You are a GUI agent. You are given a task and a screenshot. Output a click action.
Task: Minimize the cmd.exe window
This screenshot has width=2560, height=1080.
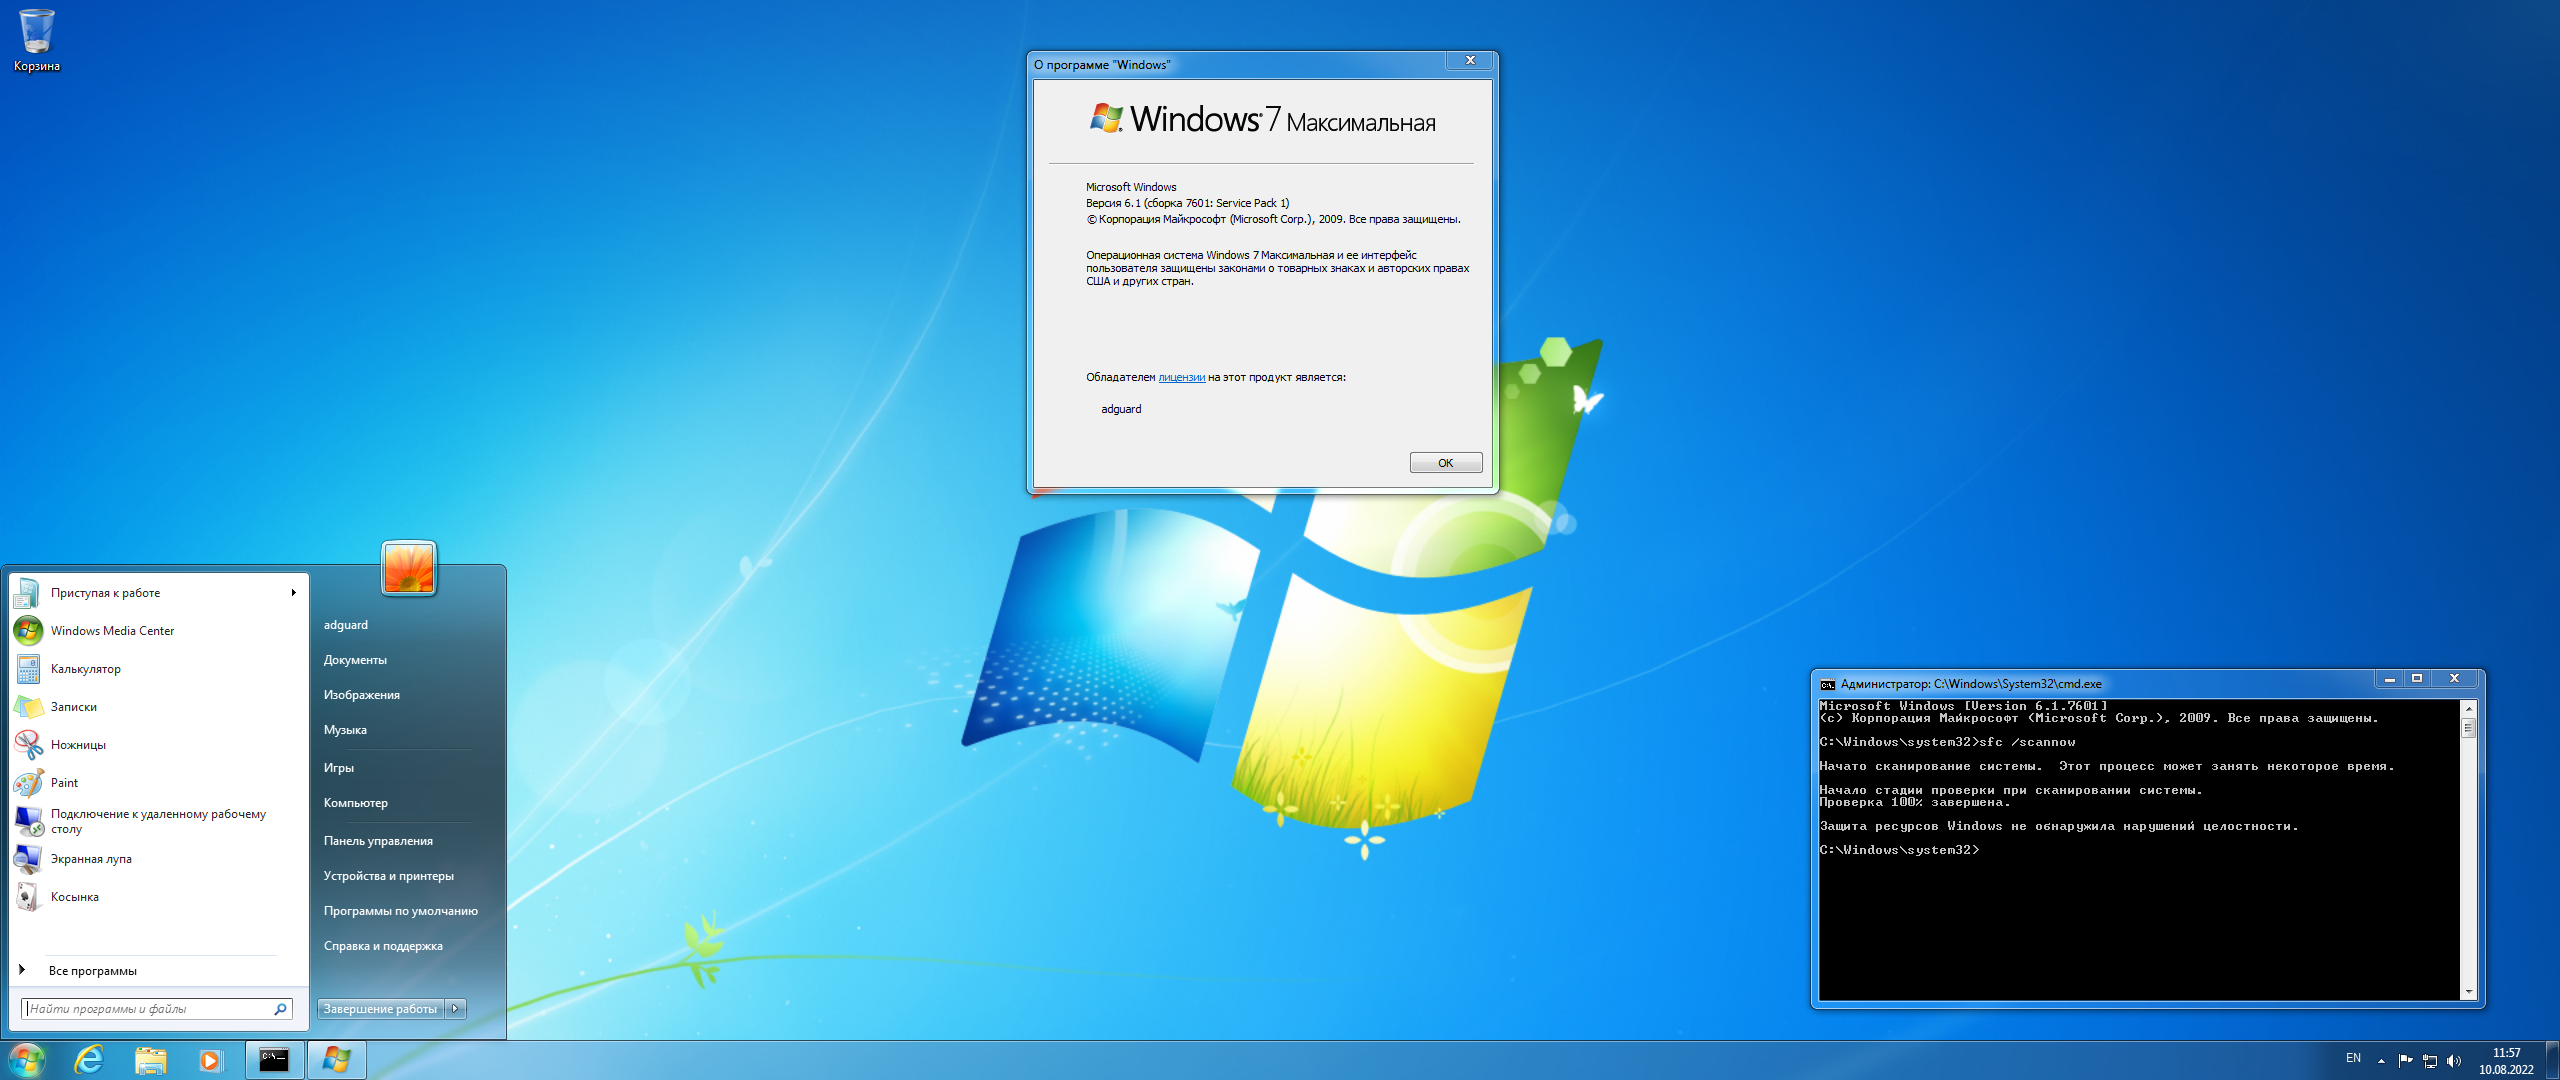point(2390,679)
